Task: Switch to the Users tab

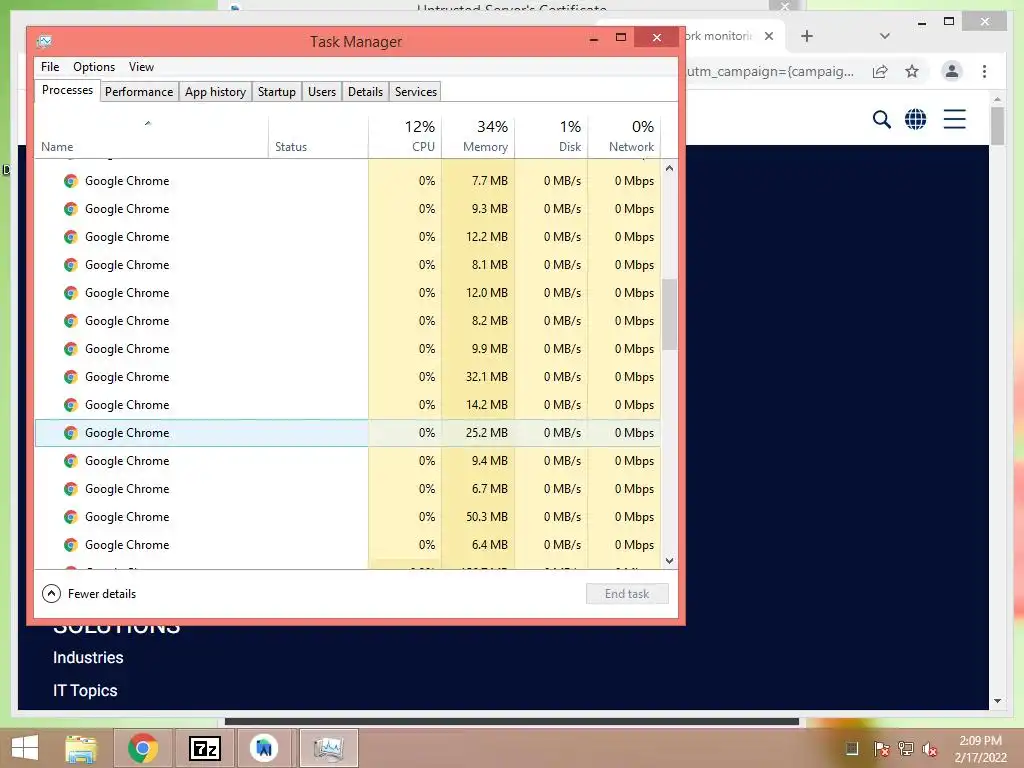Action: (322, 91)
